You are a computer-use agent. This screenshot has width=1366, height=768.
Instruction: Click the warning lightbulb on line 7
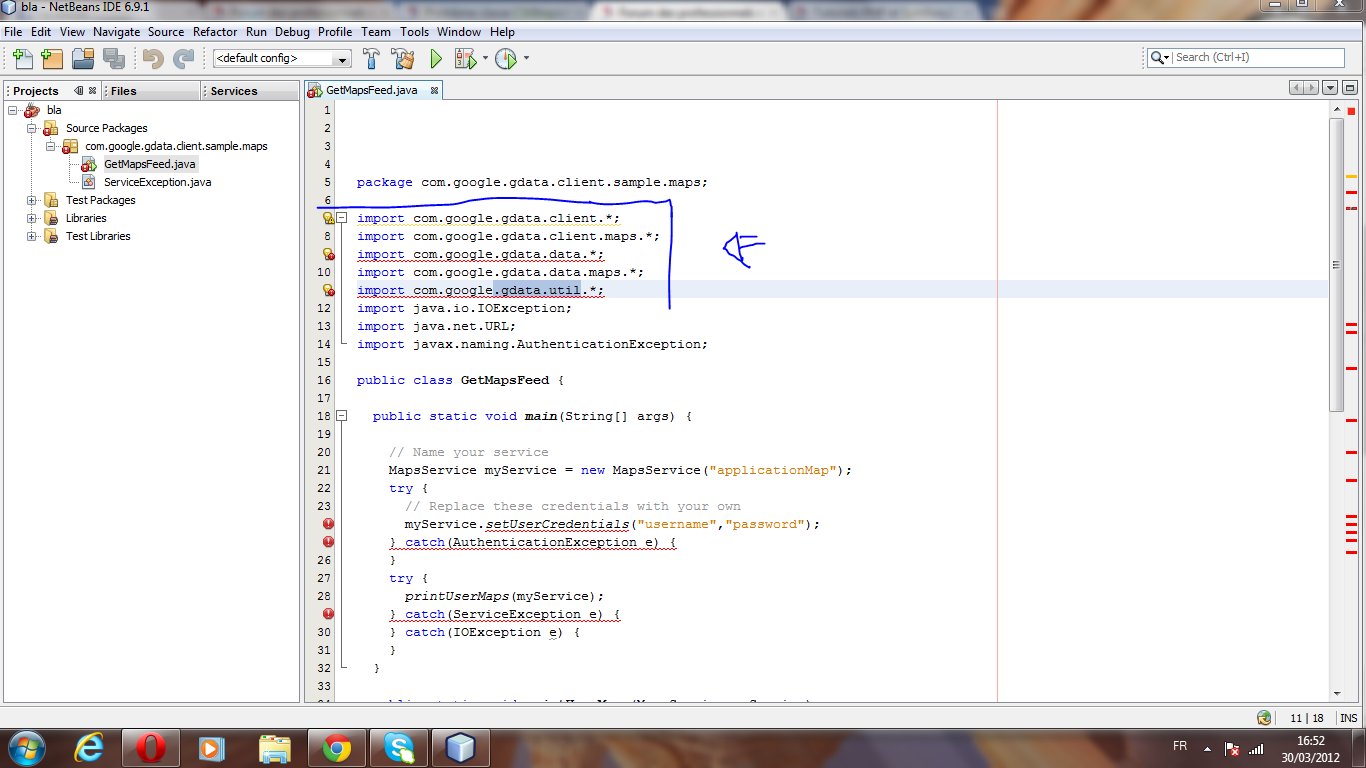click(x=327, y=218)
